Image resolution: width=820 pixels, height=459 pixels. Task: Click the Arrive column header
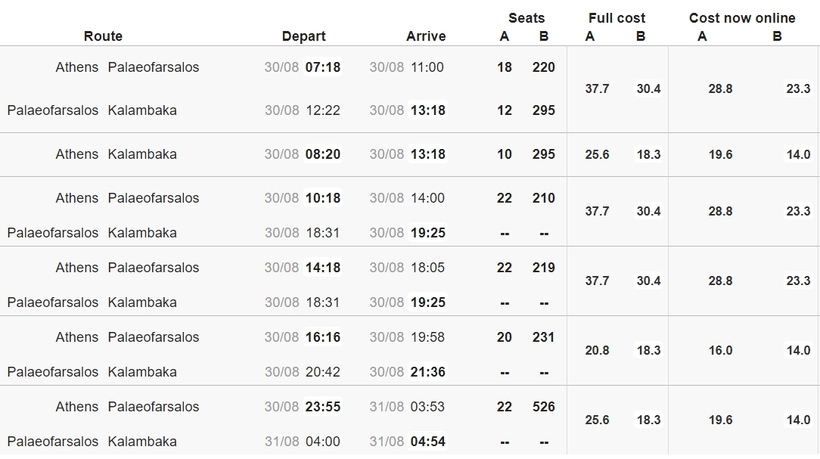426,36
